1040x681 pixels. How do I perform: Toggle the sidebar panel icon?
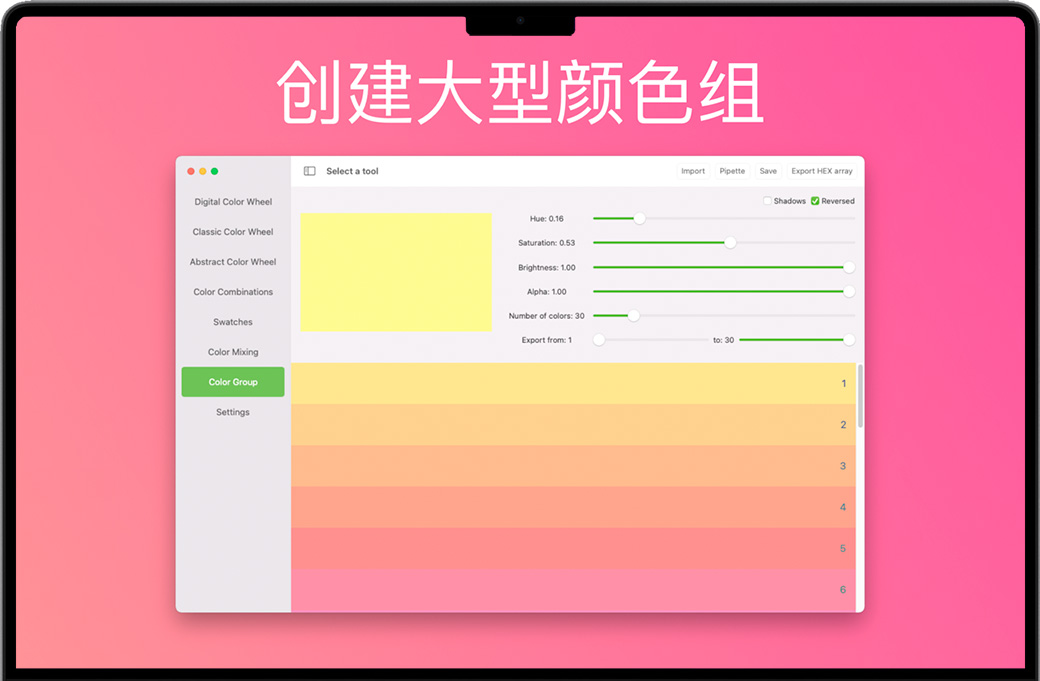pyautogui.click(x=310, y=171)
